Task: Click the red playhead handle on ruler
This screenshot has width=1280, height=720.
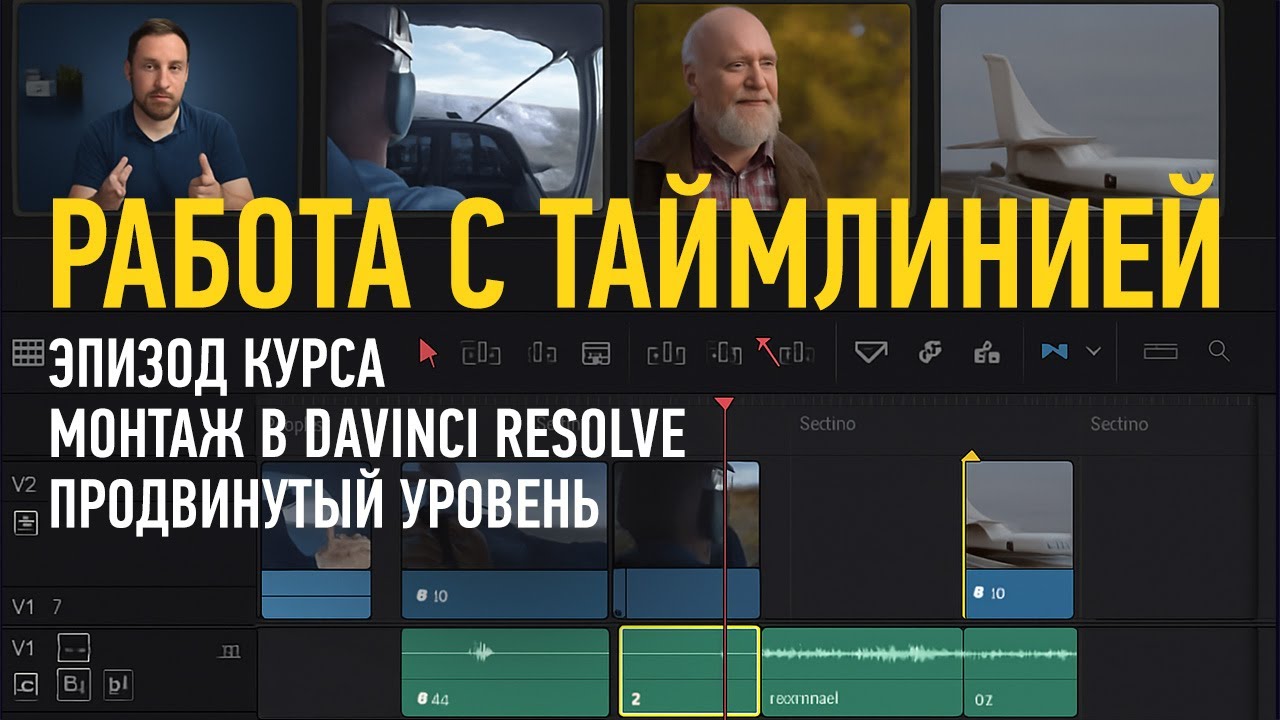Action: tap(724, 403)
